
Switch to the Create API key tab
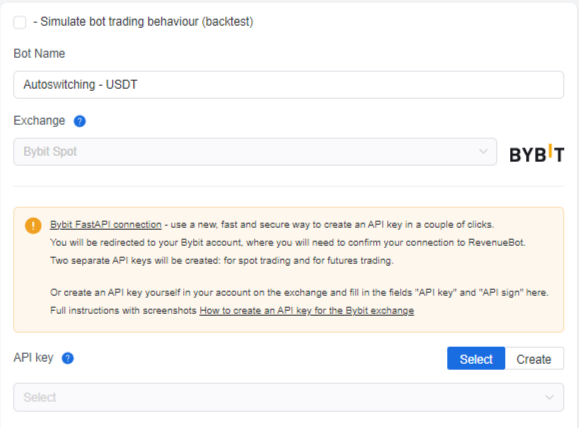tap(534, 359)
